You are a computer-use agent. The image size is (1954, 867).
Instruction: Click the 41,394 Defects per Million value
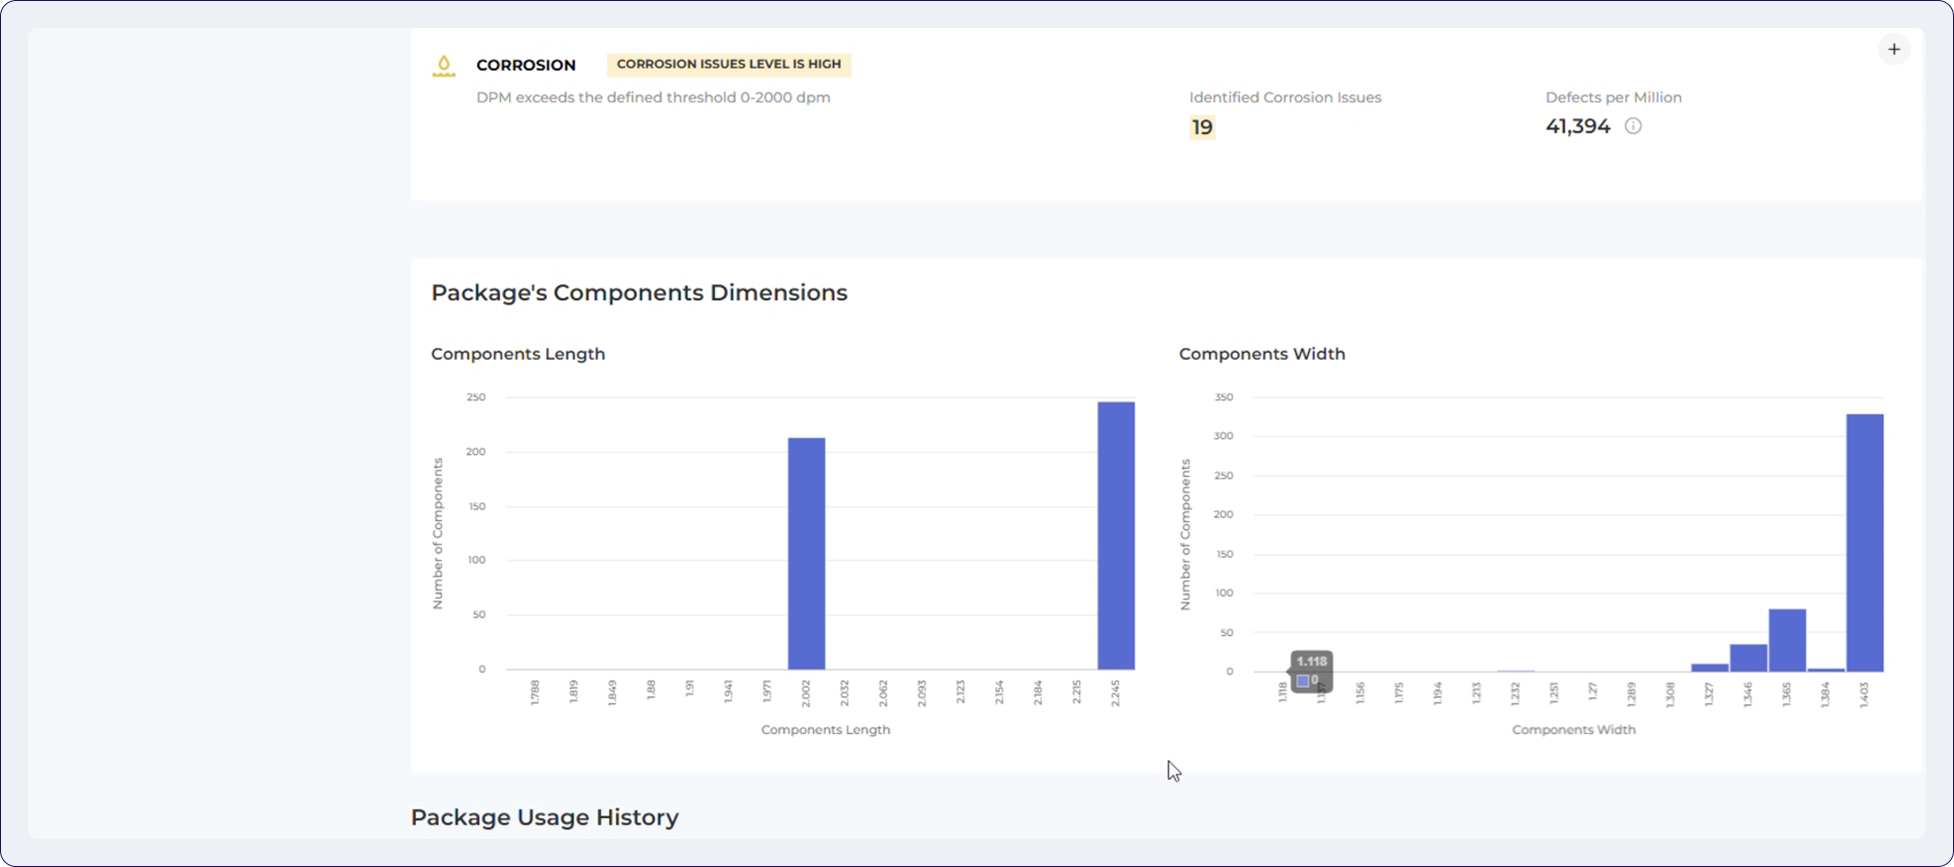click(x=1577, y=126)
